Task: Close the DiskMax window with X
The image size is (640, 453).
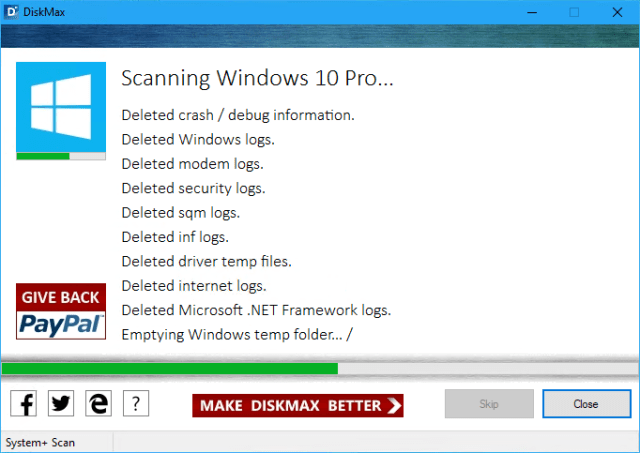Action: 617,12
